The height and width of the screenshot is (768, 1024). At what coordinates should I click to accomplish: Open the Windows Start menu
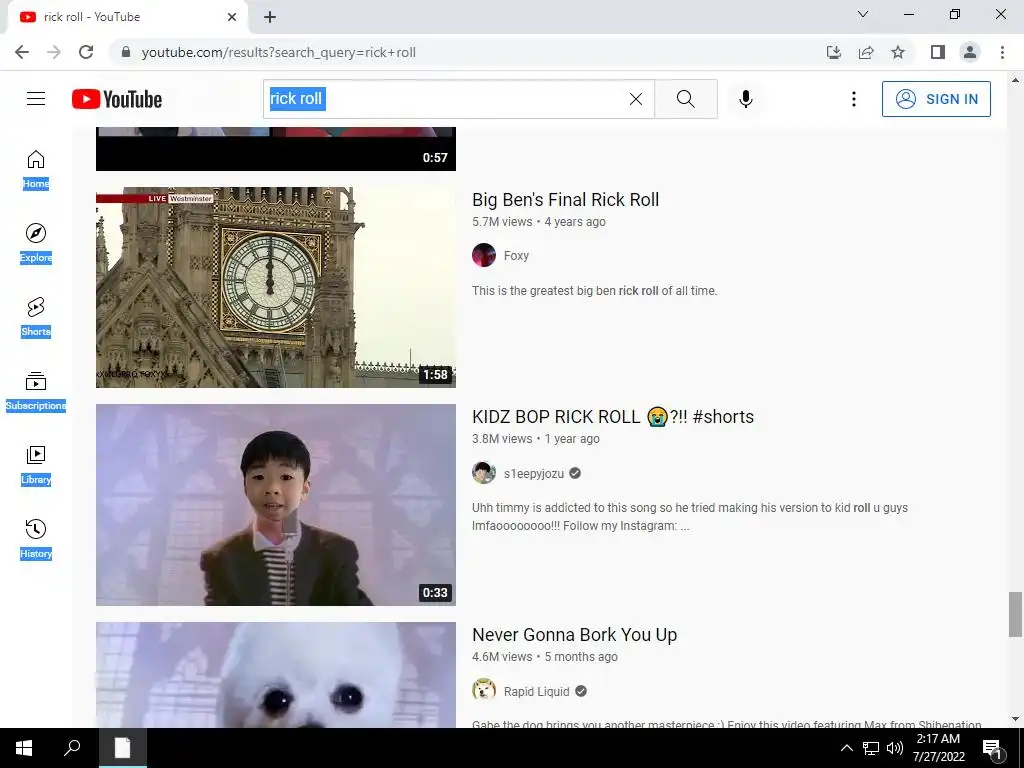24,748
